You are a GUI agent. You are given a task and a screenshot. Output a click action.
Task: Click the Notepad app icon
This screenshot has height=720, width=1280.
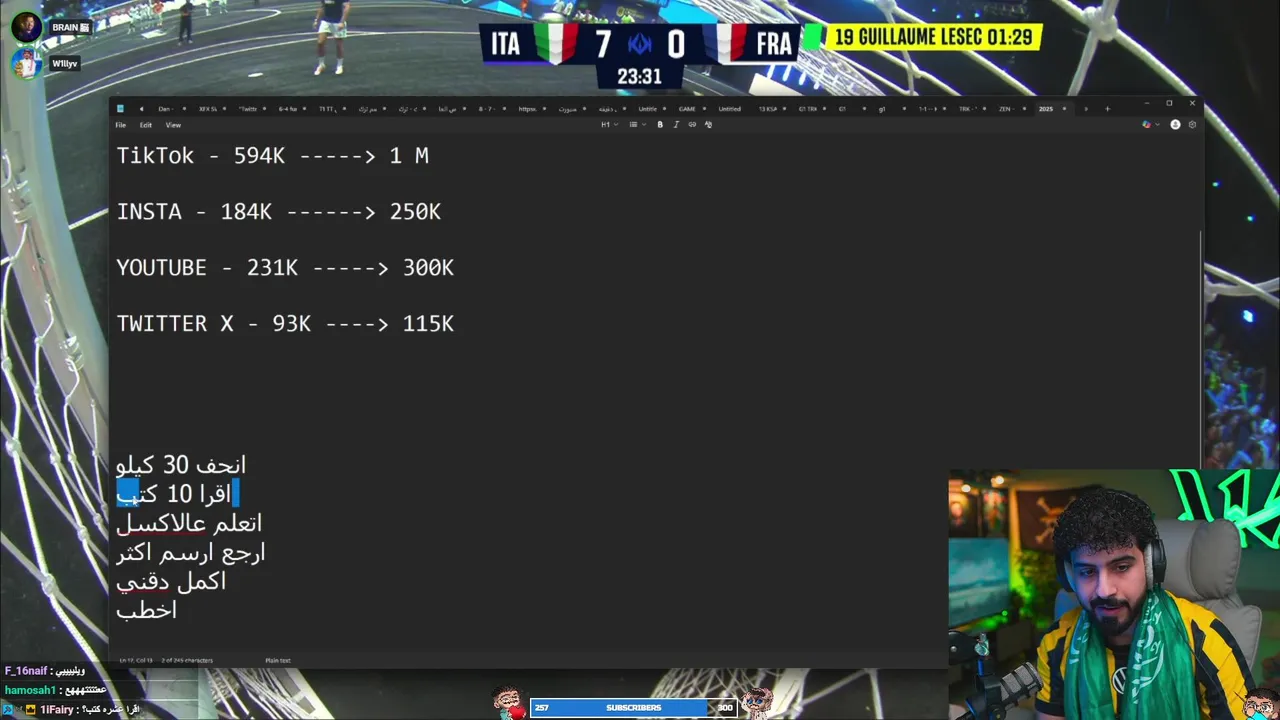[x=120, y=108]
